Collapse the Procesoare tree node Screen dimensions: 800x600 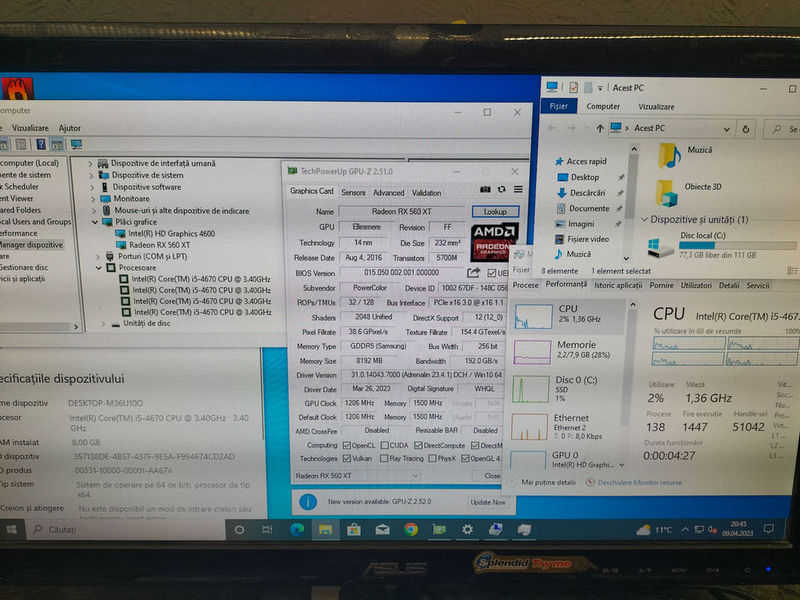click(x=99, y=267)
